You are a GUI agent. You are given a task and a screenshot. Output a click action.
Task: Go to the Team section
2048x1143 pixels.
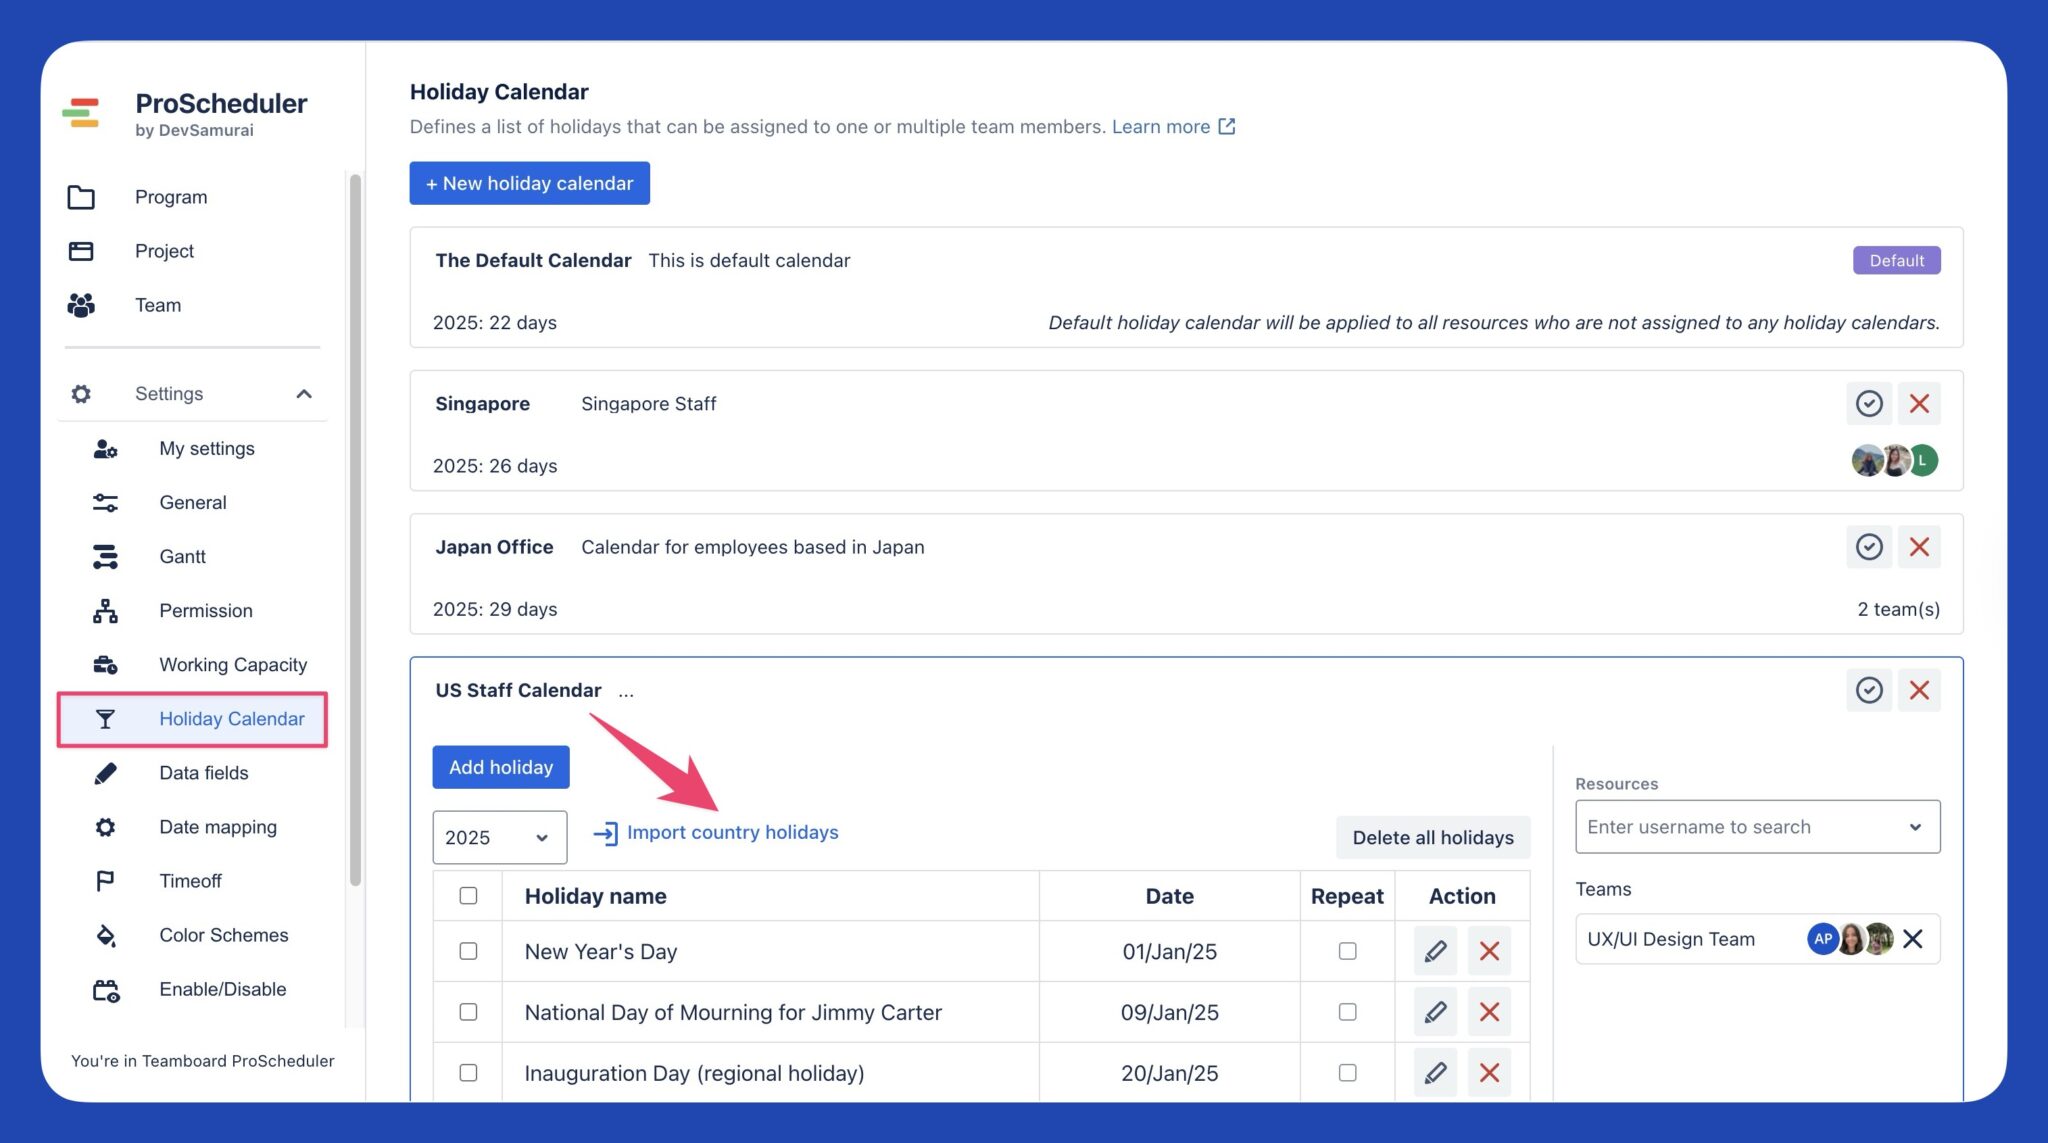pyautogui.click(x=158, y=305)
